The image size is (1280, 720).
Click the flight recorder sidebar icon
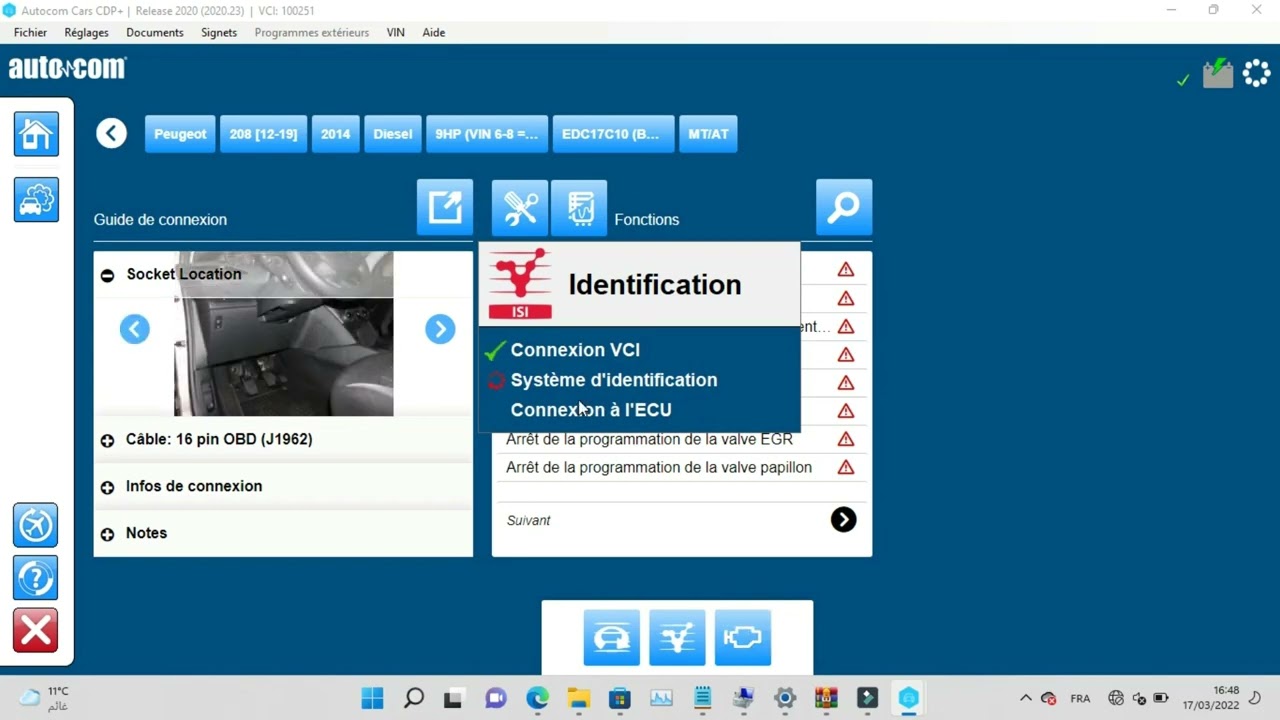coord(36,525)
